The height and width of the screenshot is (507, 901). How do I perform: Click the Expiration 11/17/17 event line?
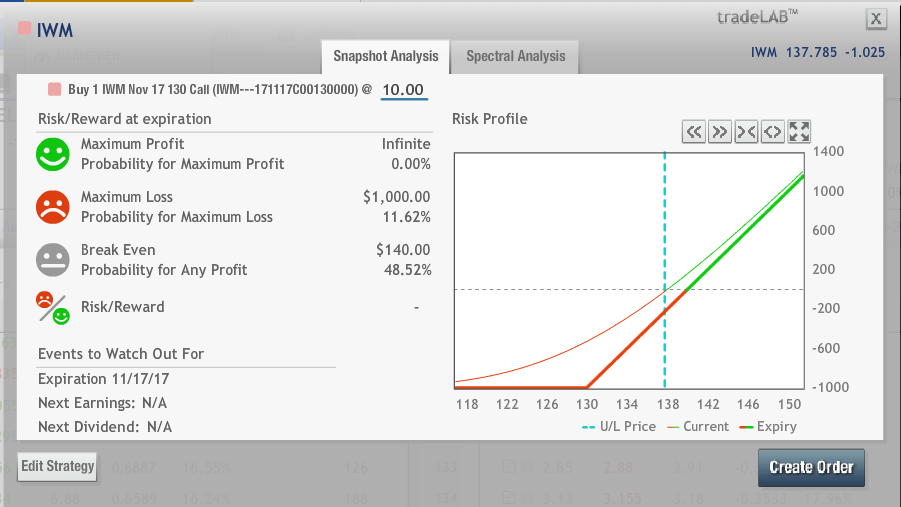[x=103, y=379]
